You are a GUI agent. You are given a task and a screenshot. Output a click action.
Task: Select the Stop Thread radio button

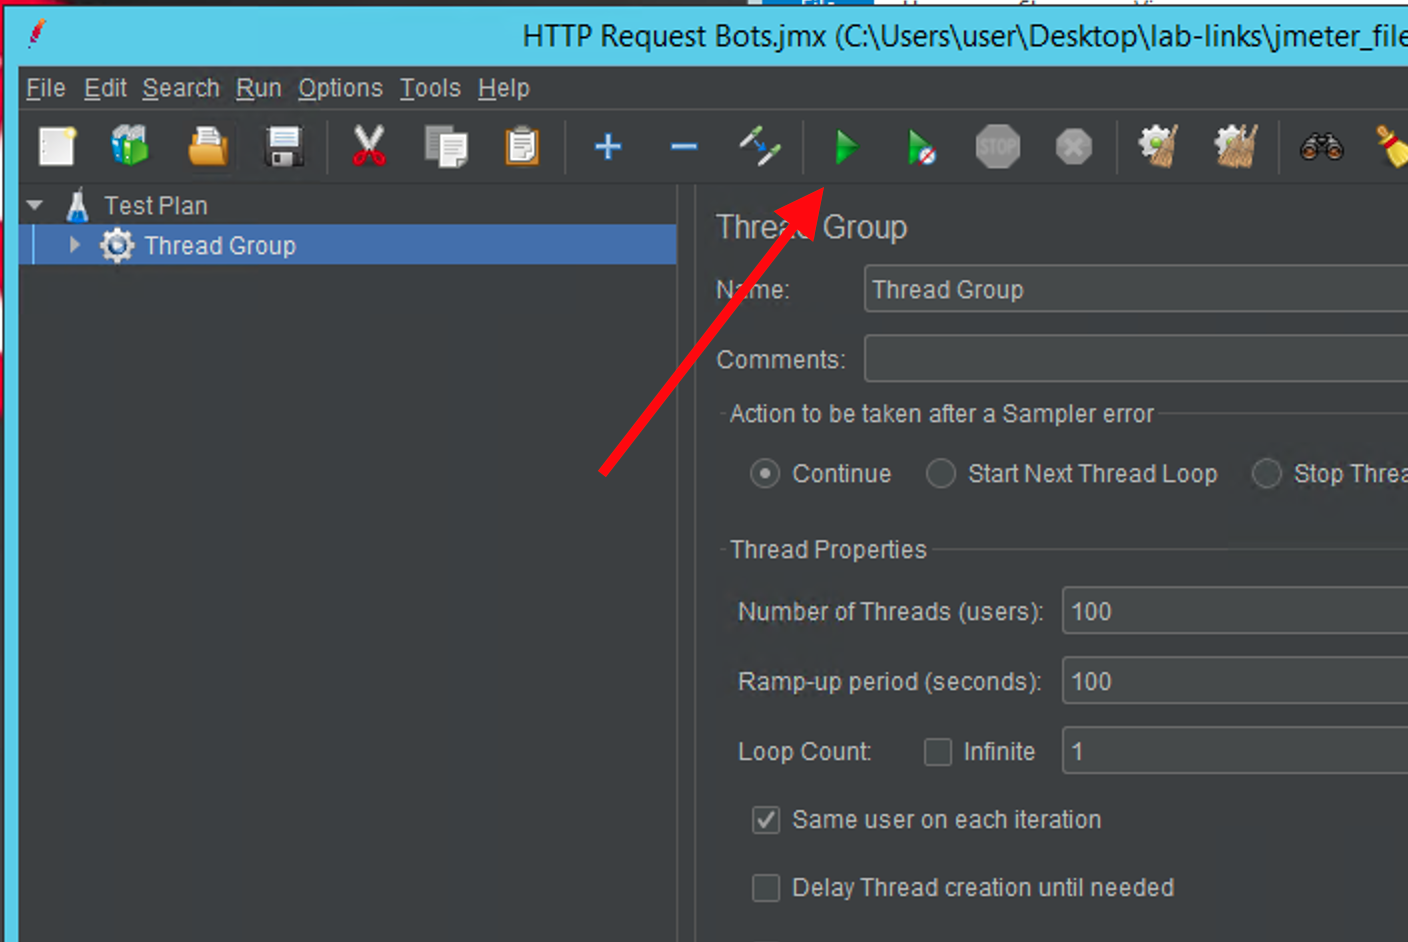coord(1267,473)
